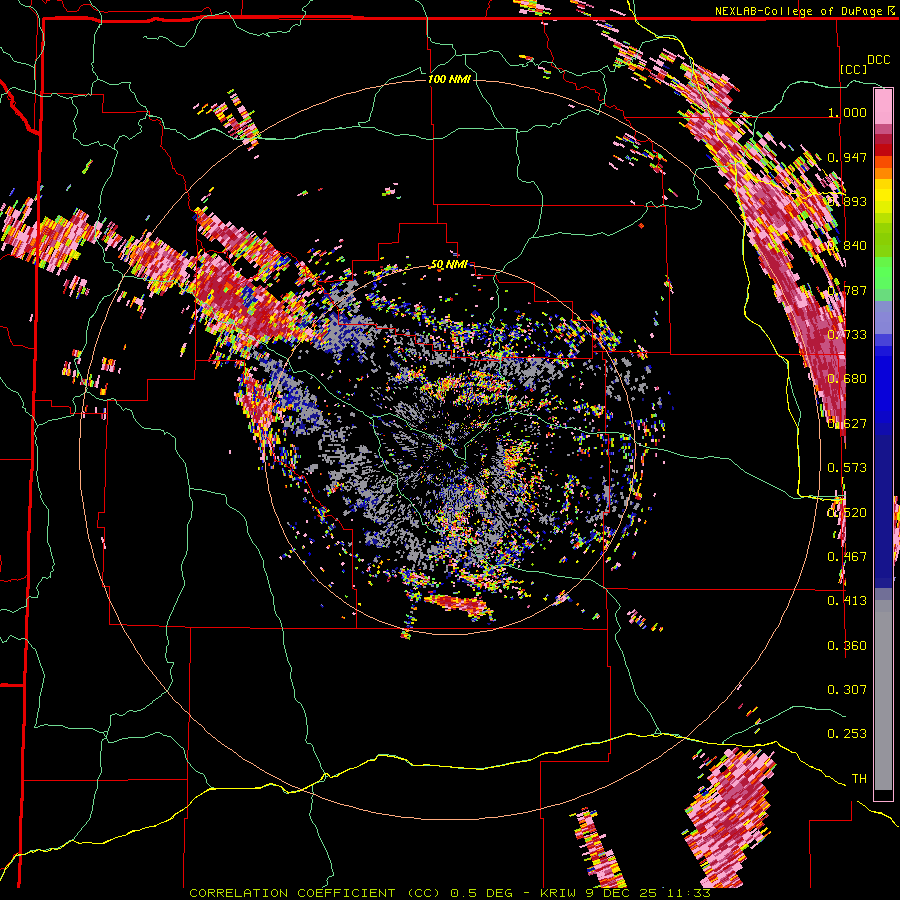Click the DCC label above the color scale
The height and width of the screenshot is (900, 900).
[x=878, y=60]
